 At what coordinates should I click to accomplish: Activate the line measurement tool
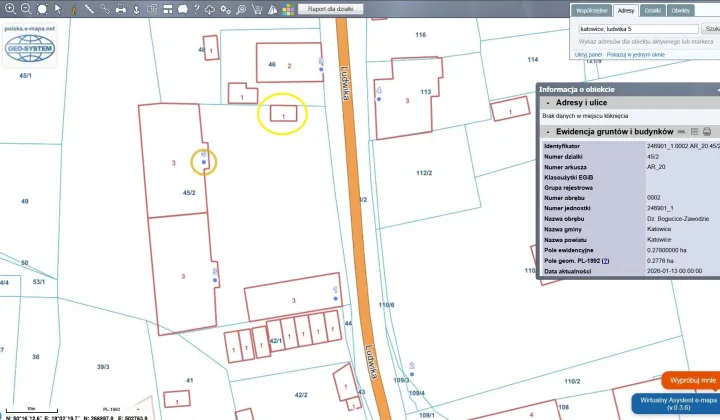coord(89,9)
